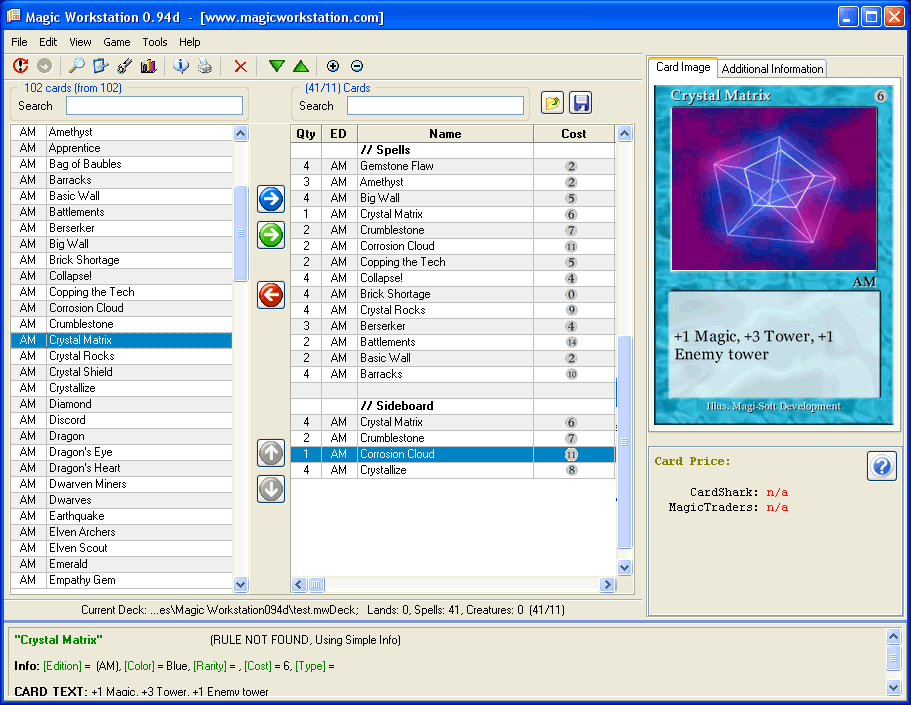Viewport: 911px width, 705px height.
Task: Click the green up triangle icon
Action: coord(301,66)
